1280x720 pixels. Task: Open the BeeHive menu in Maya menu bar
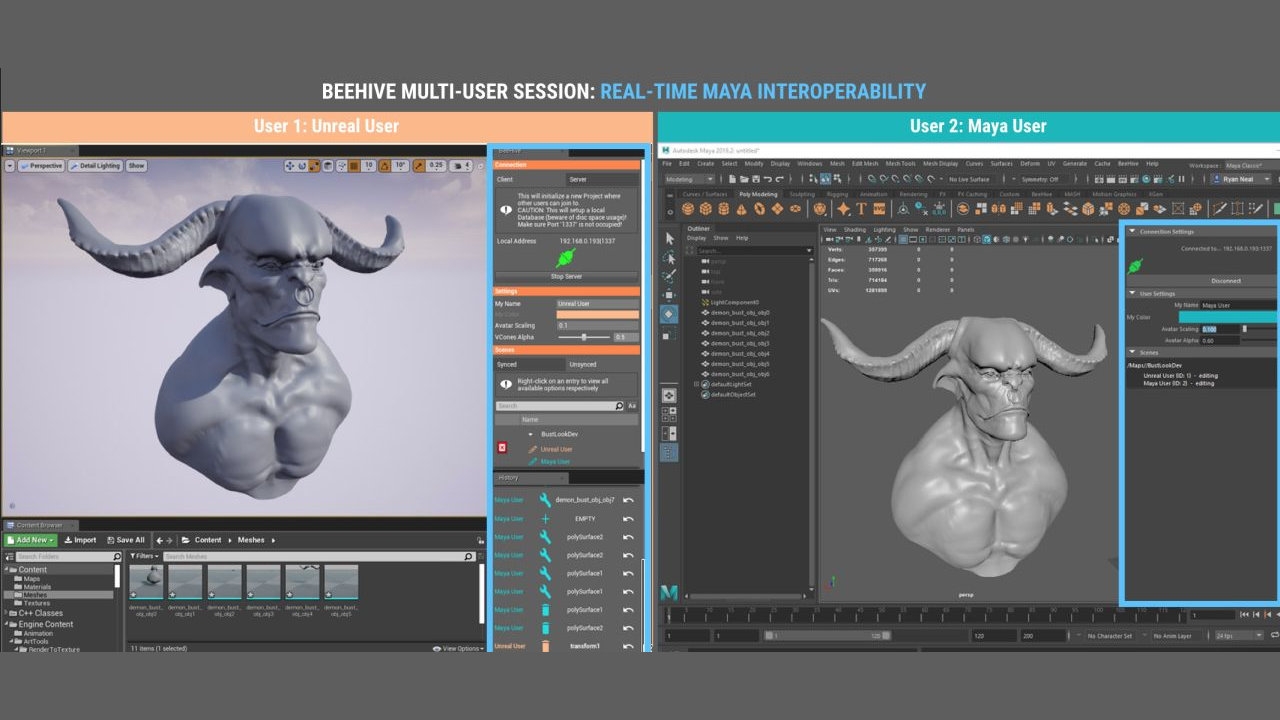click(x=1128, y=164)
